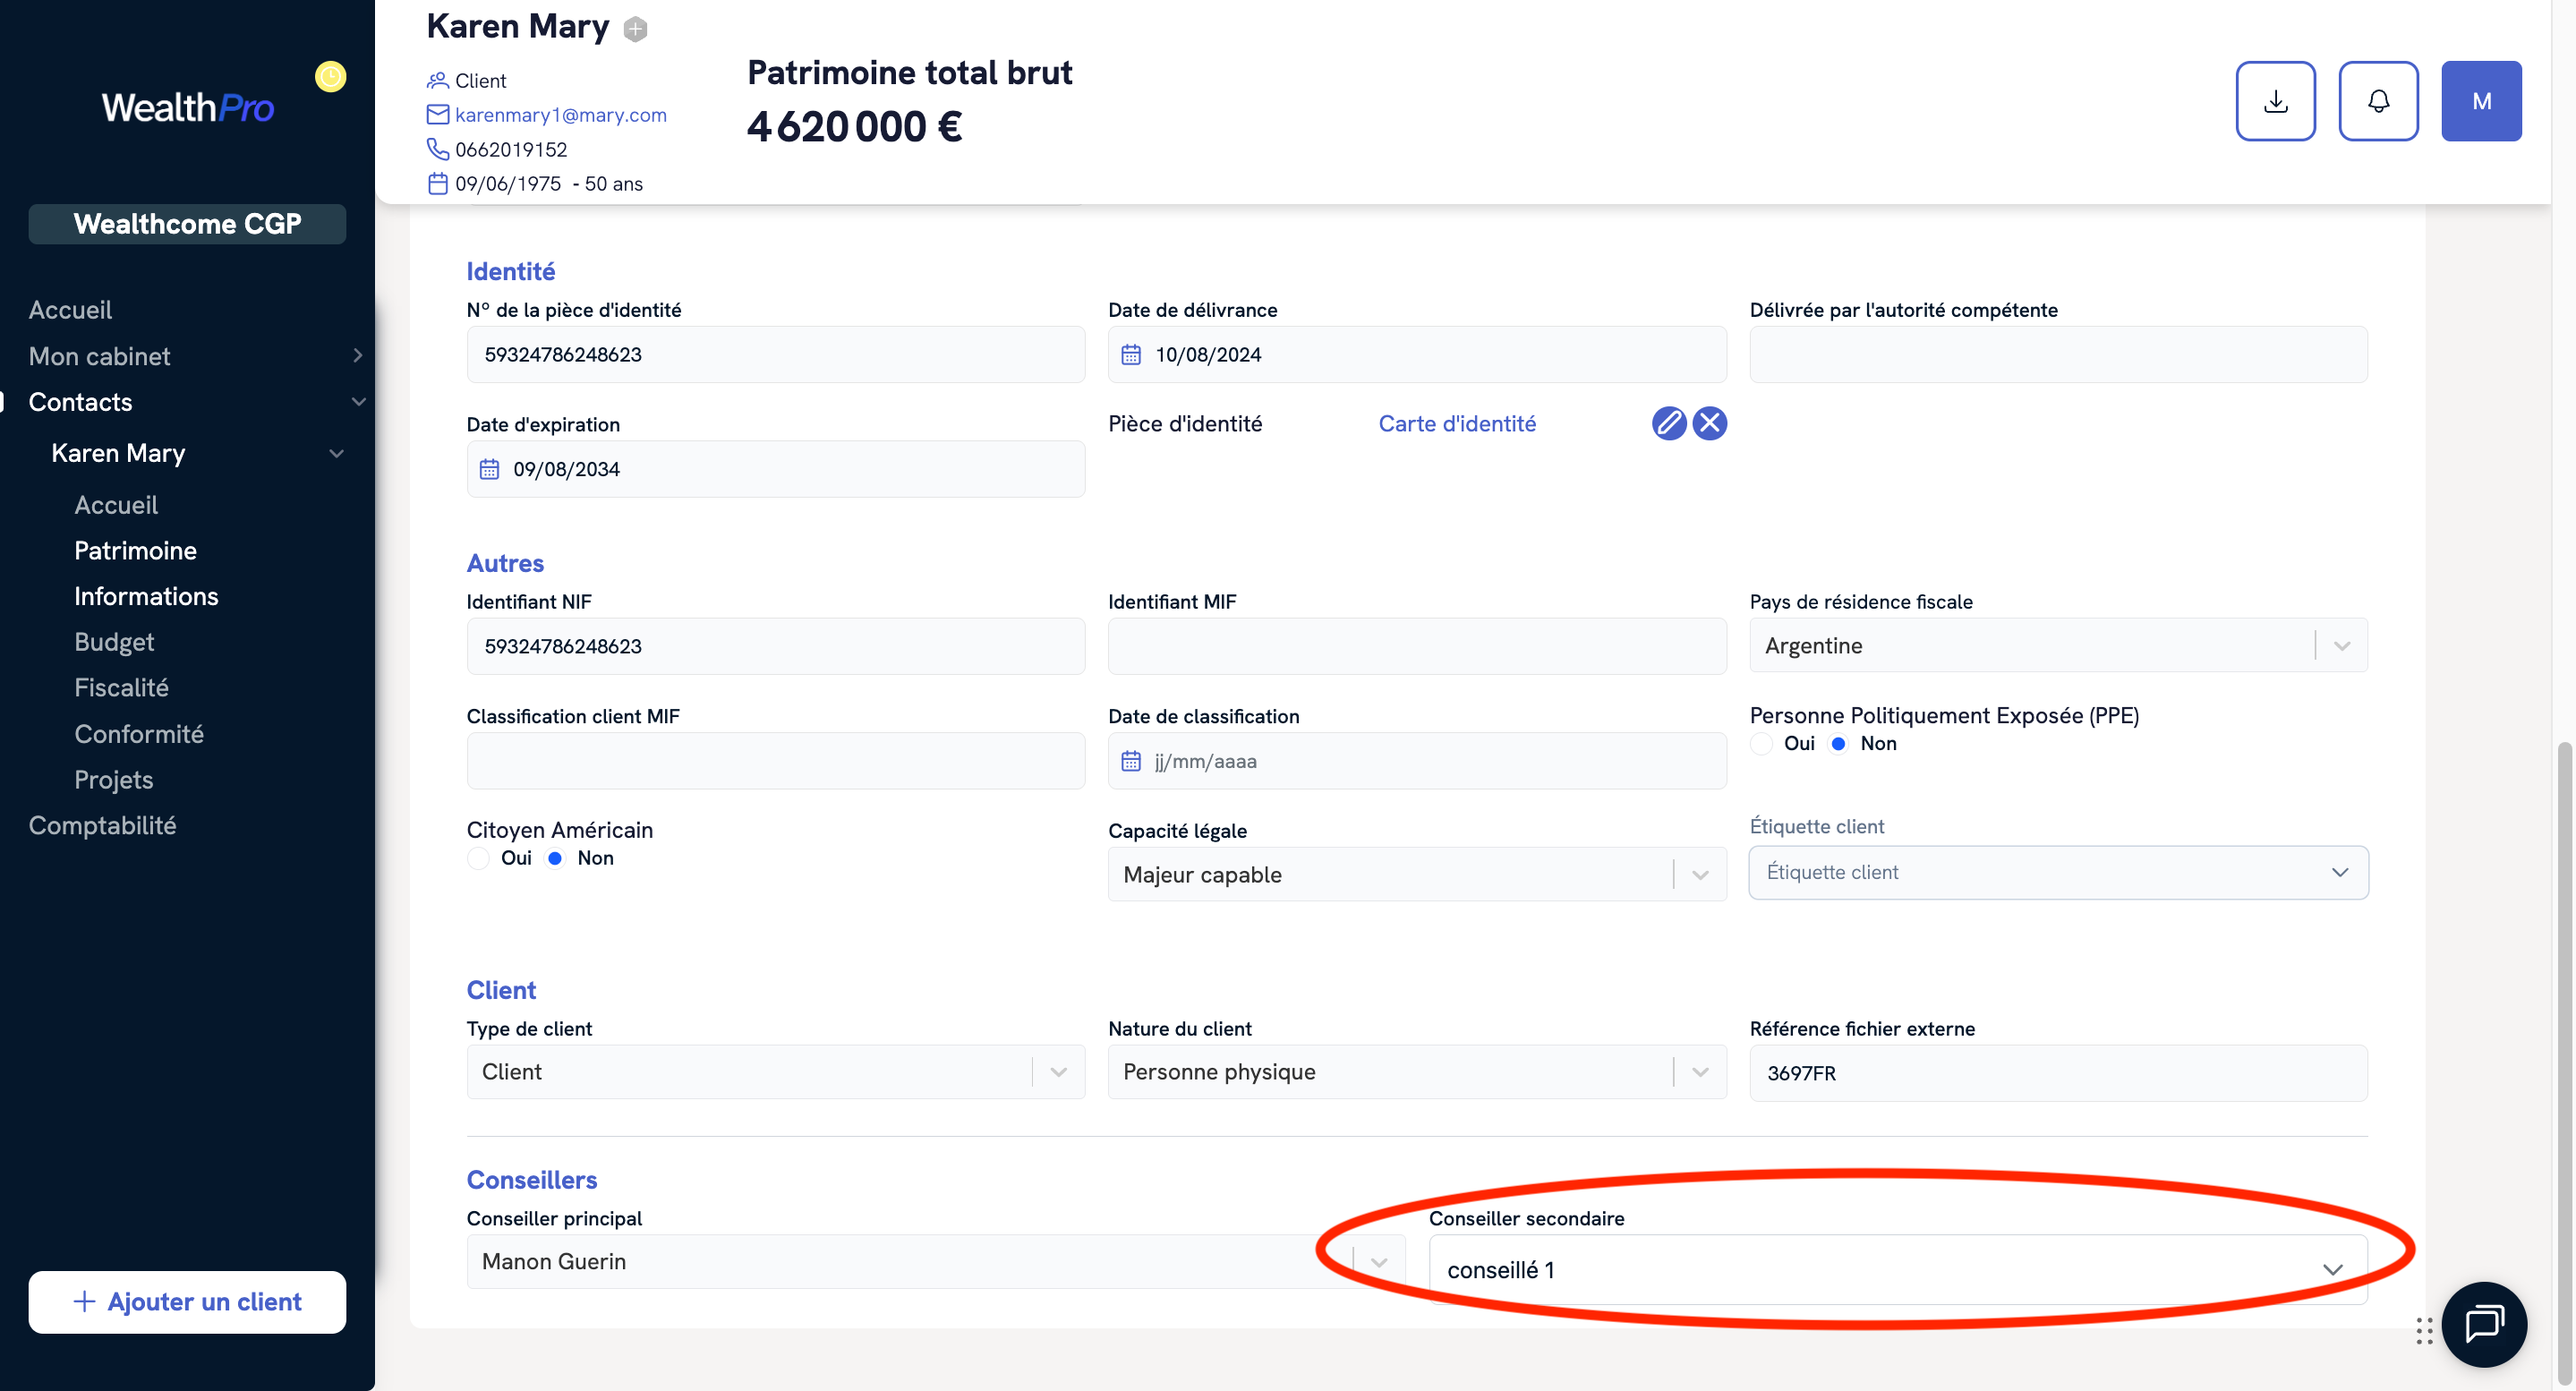
Task: Select Oui for Personne Politiquement Exposée
Action: coord(1762,743)
